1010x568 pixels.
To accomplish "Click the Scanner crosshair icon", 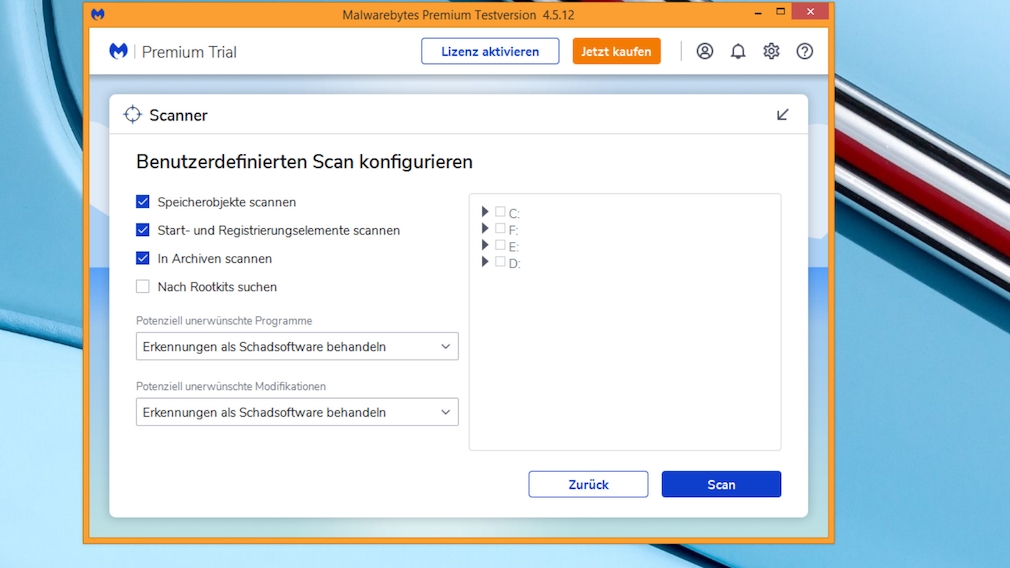I will (x=133, y=115).
